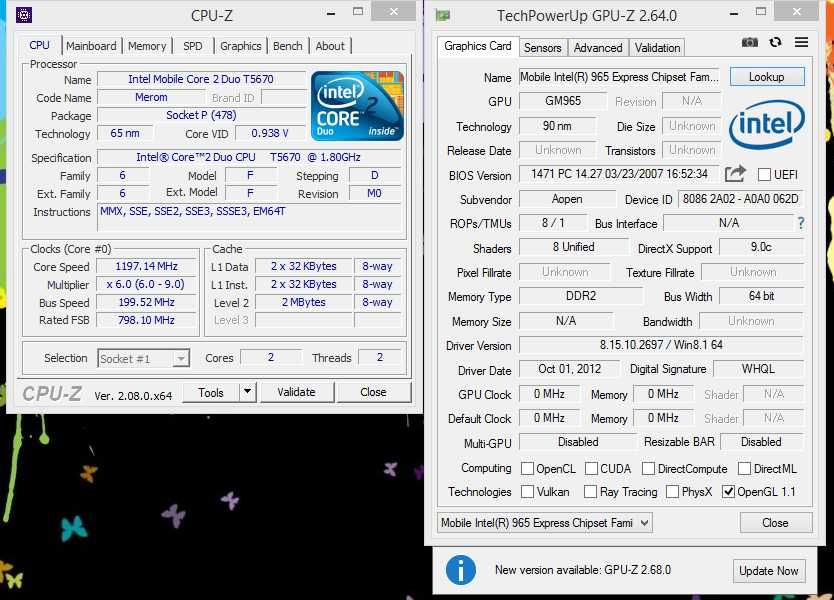
Task: Click the Multiplier value x 6.0
Action: [x=146, y=284]
